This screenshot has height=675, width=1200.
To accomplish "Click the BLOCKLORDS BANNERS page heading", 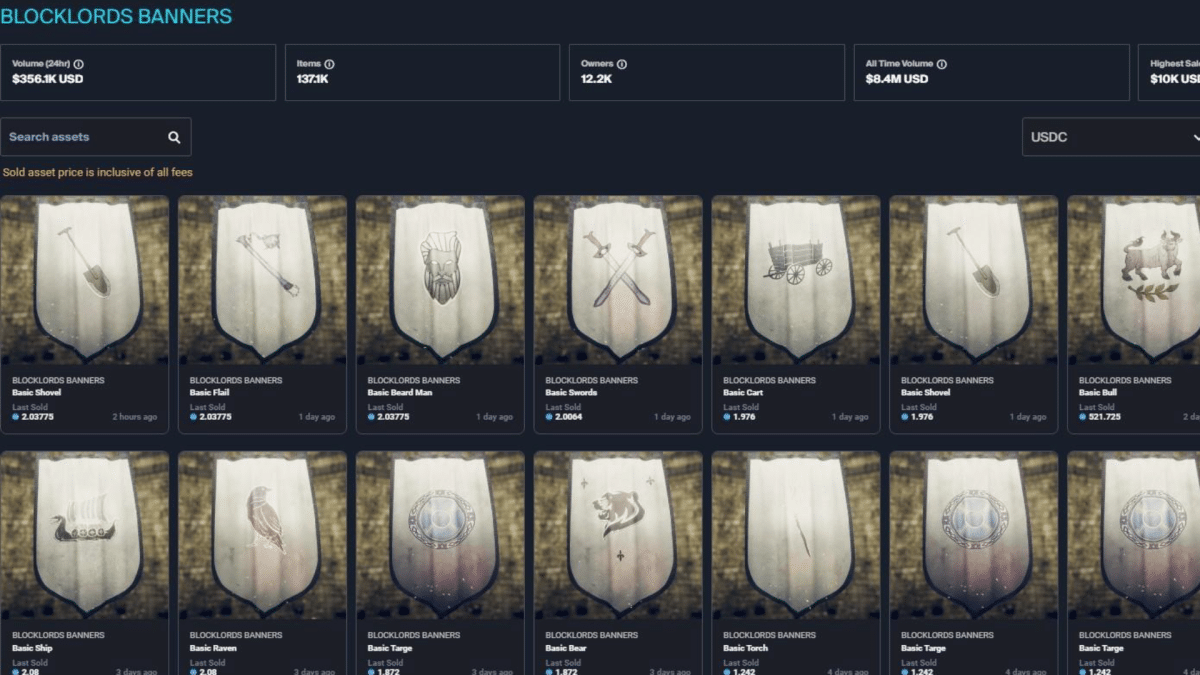I will coord(116,17).
